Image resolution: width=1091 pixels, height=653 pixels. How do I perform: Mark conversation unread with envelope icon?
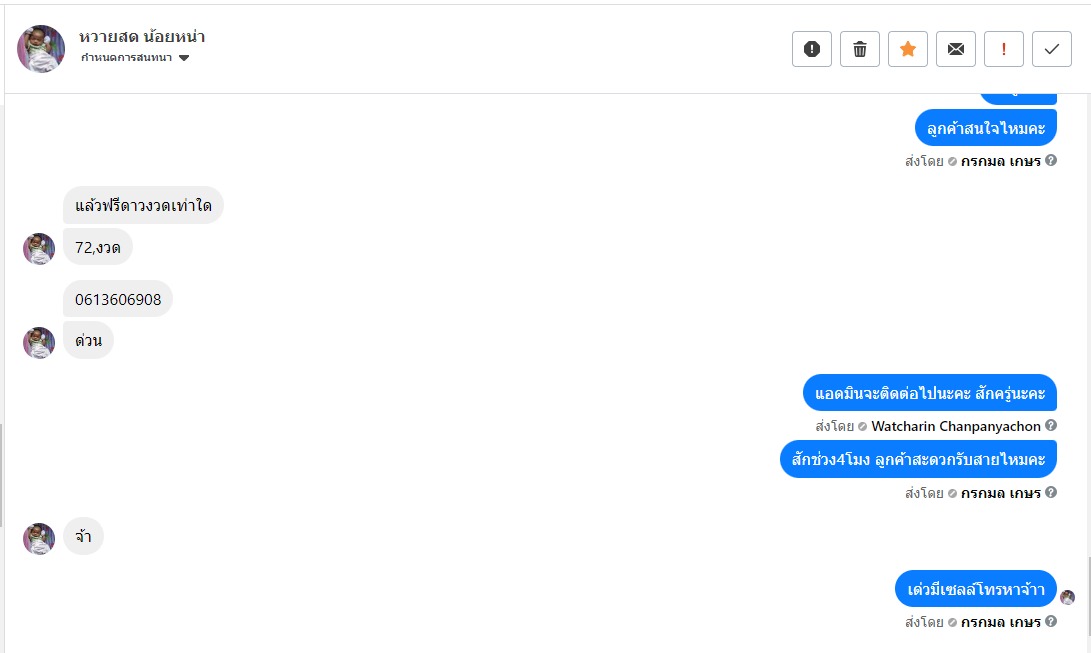coord(956,49)
